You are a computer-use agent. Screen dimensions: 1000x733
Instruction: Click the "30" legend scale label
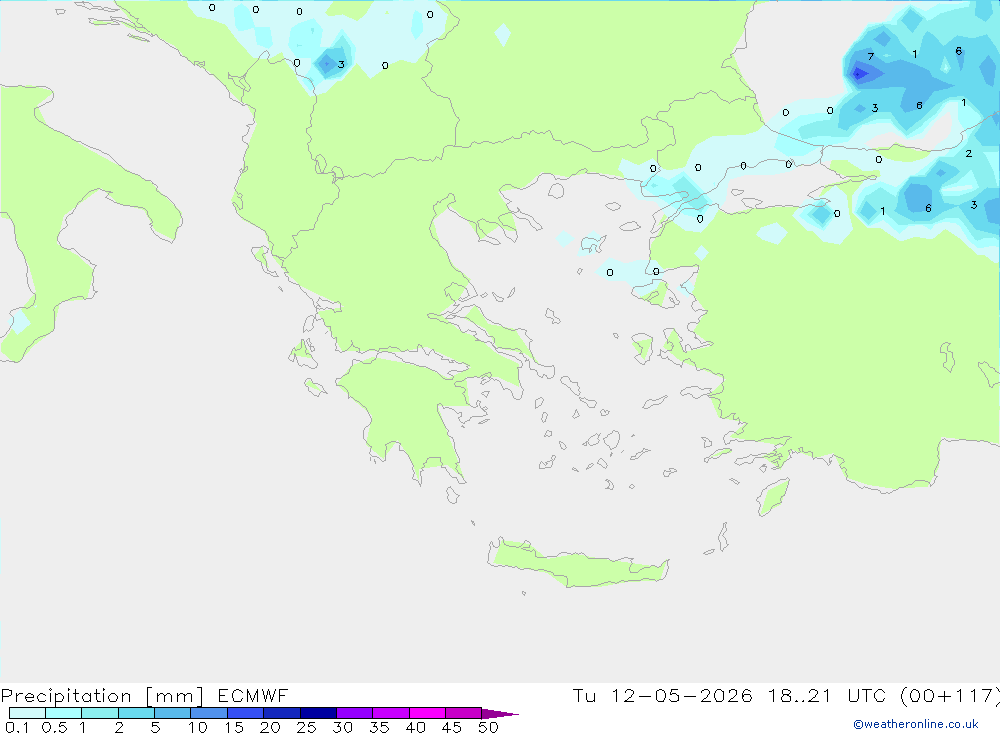[x=343, y=727]
